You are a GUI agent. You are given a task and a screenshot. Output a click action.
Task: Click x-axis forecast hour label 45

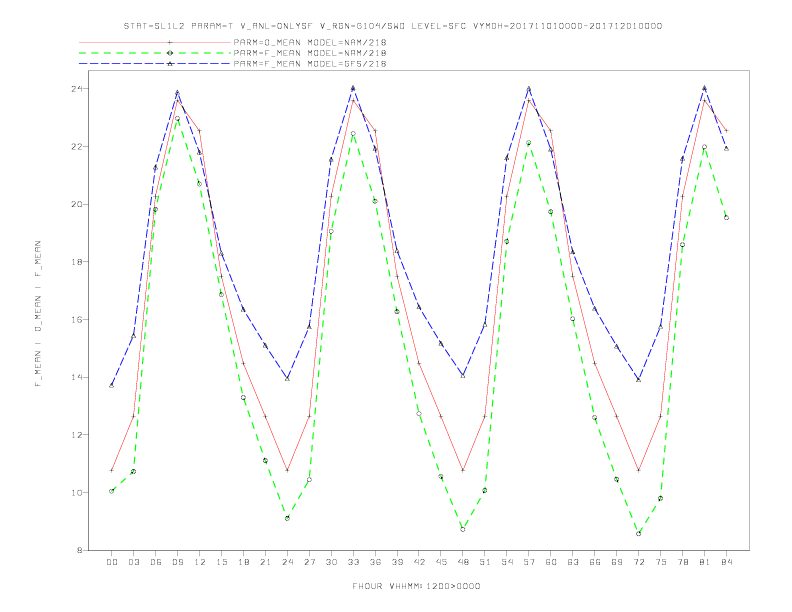[441, 562]
